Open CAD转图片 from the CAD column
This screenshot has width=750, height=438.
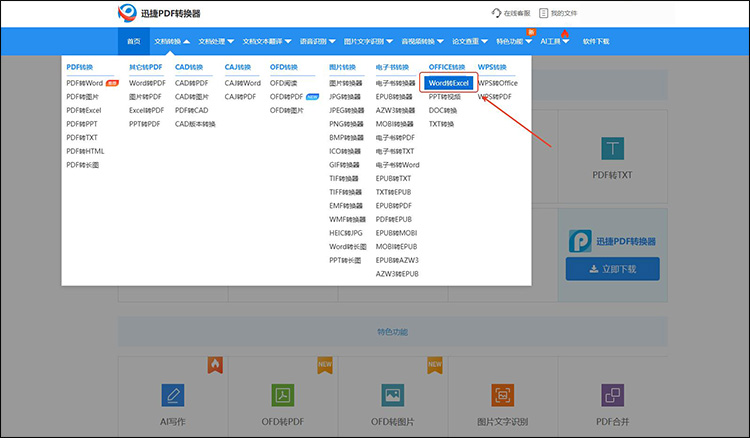click(191, 97)
